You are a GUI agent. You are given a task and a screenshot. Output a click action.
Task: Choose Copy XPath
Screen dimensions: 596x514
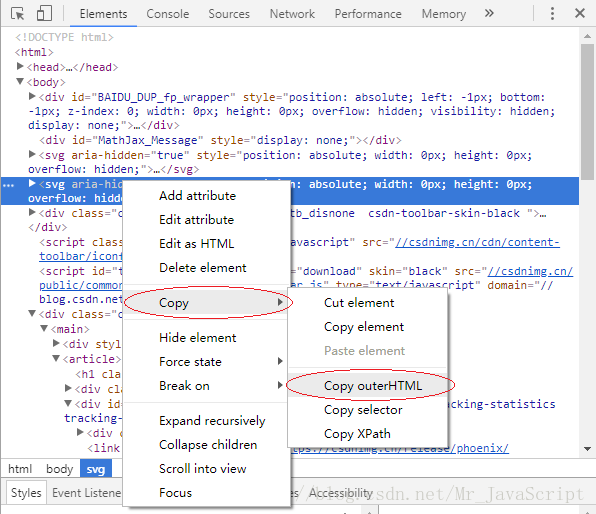[x=368, y=434]
